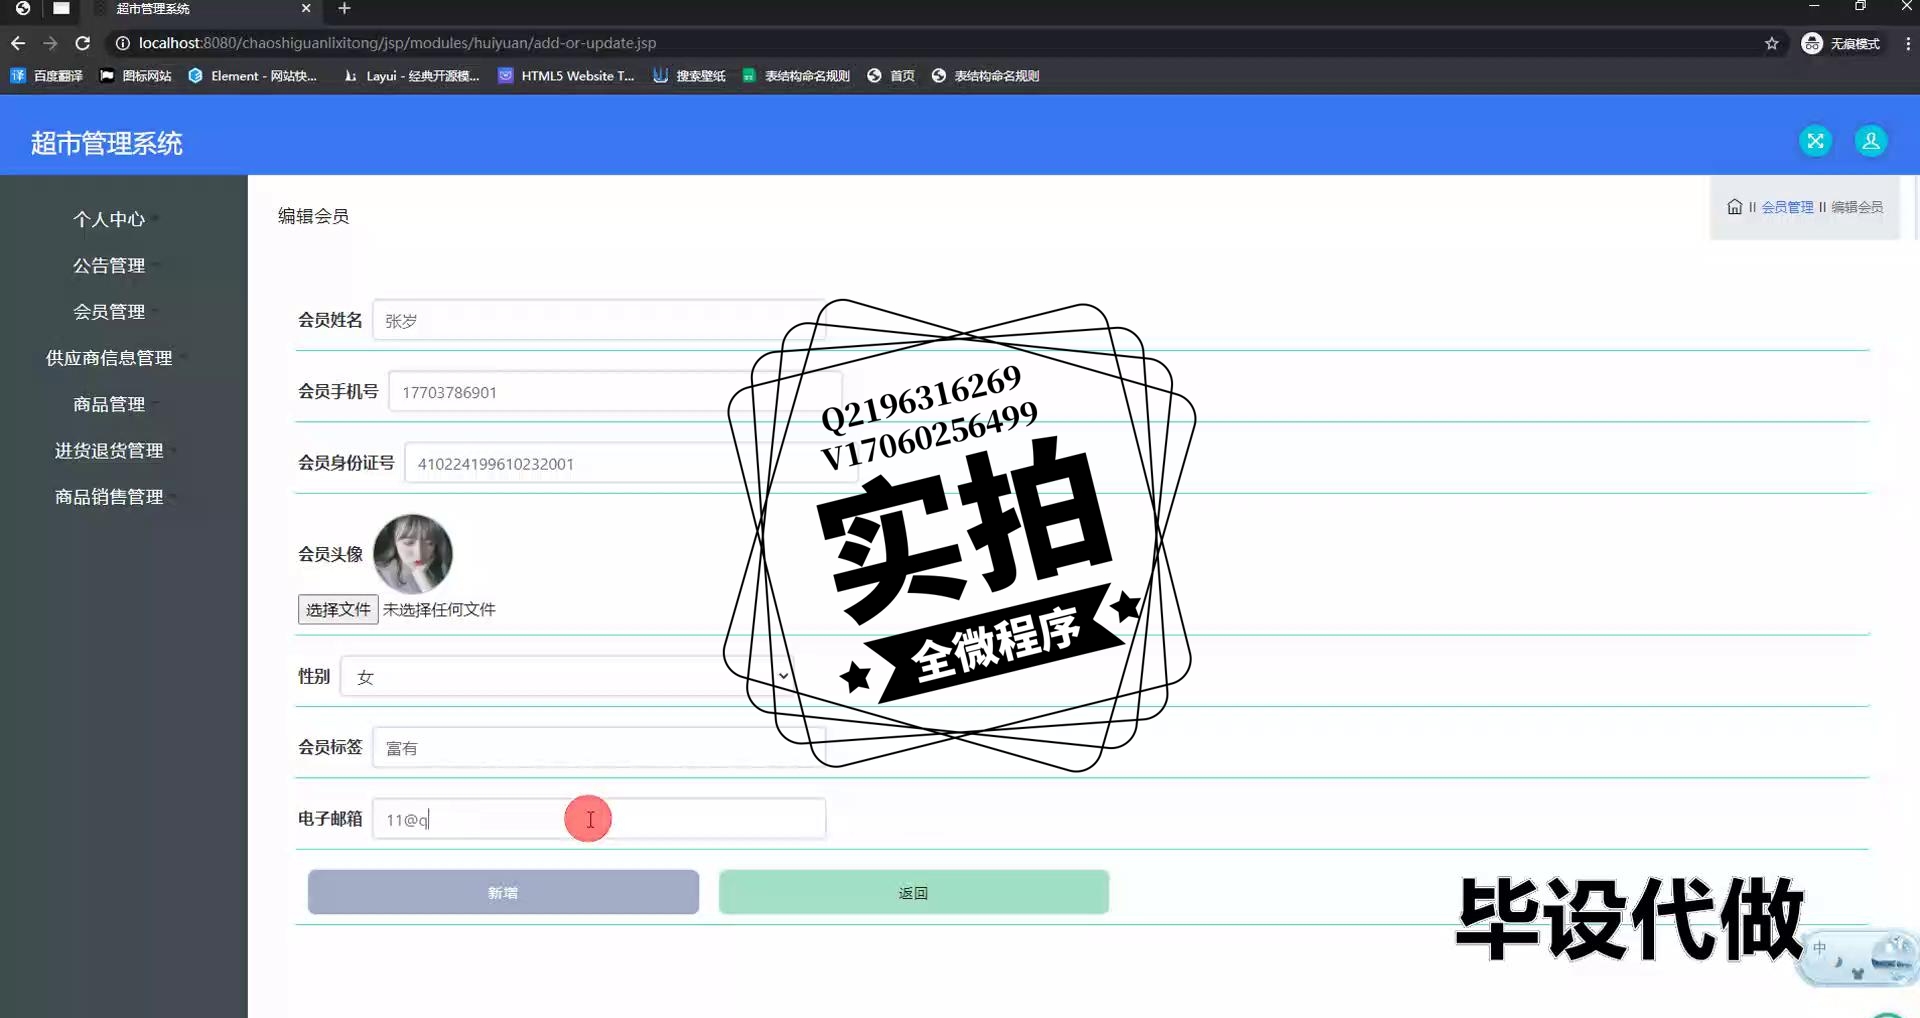Open 进货退货管理 in the sidebar

[x=109, y=451]
